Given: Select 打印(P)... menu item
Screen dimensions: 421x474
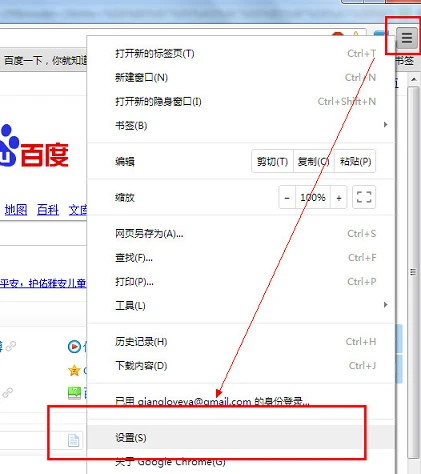Looking at the screenshot, I should click(241, 282).
